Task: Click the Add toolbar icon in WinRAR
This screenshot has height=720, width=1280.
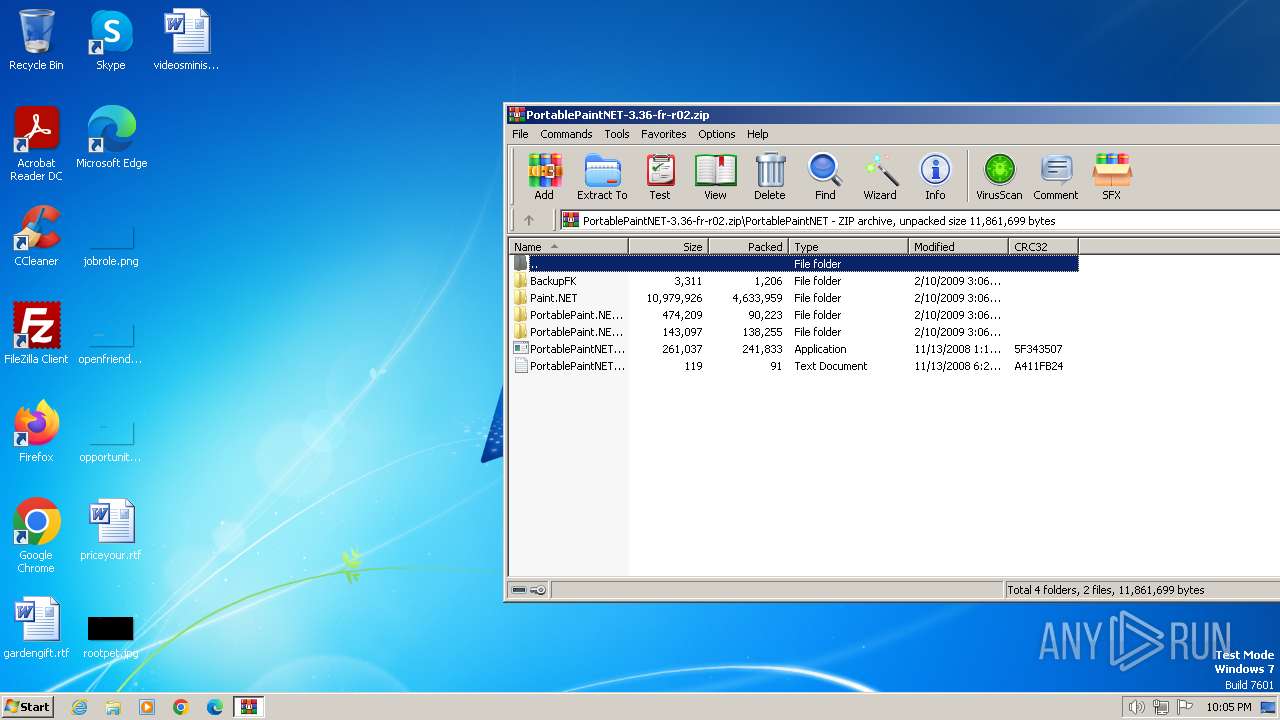Action: tap(544, 177)
